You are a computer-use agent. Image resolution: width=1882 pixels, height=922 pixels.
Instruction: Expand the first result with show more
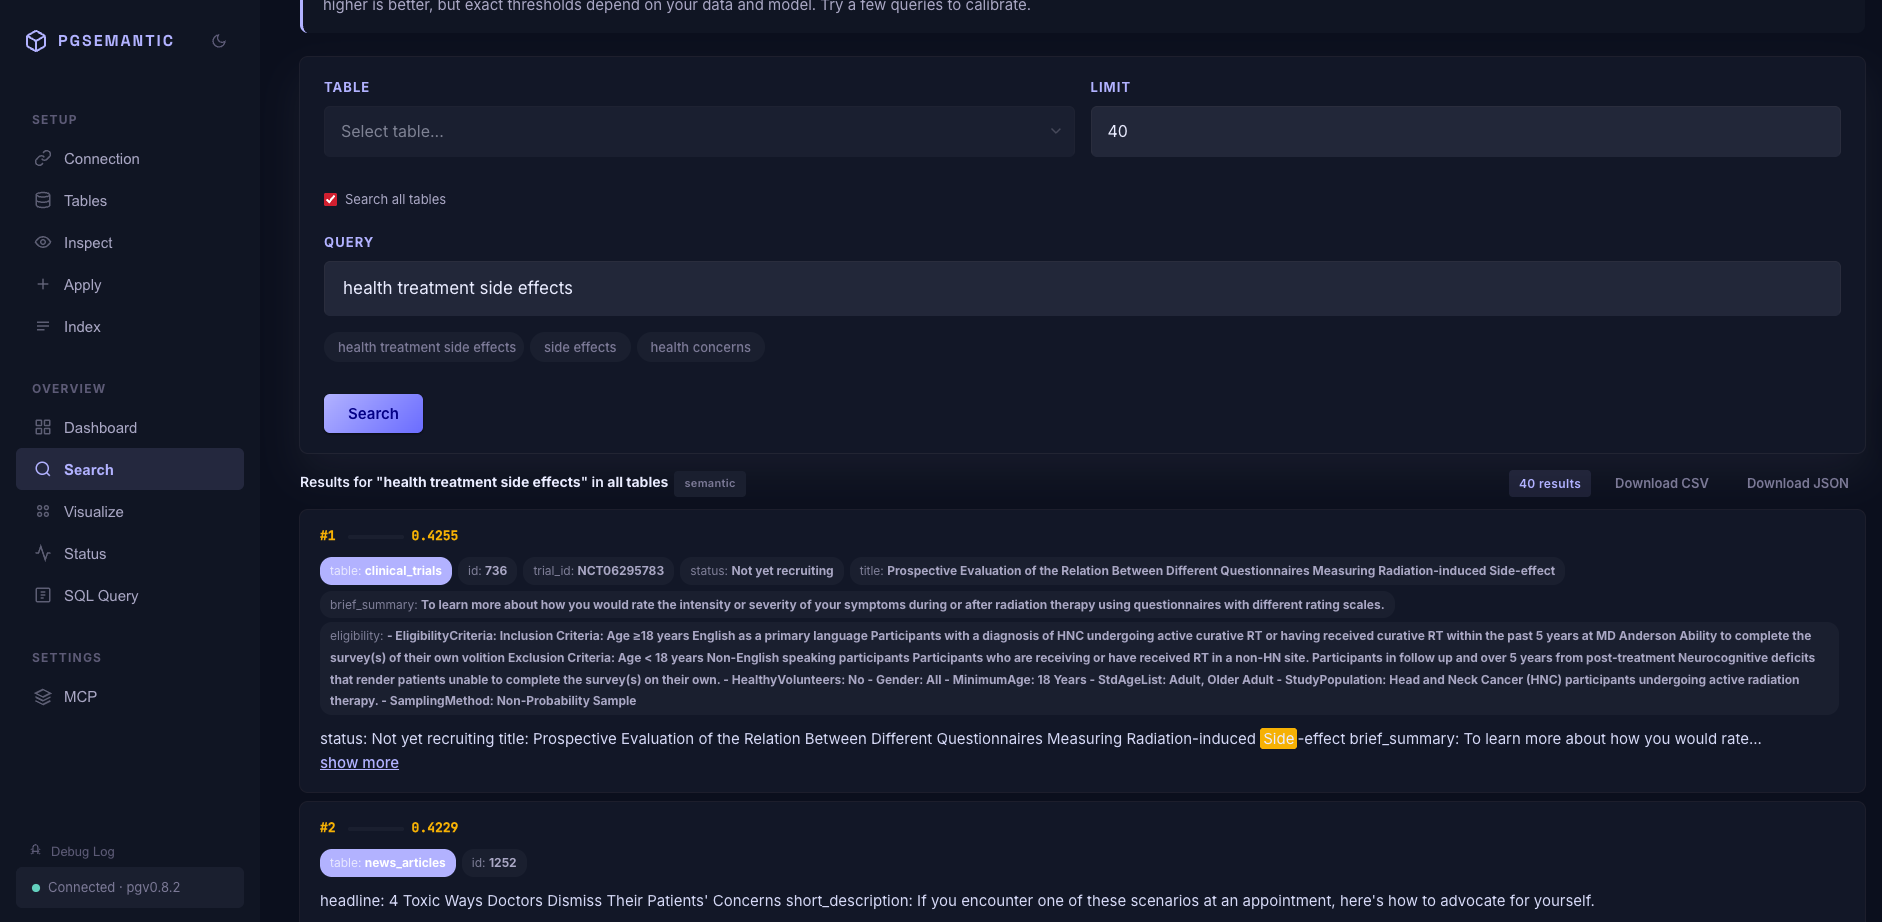tap(359, 762)
